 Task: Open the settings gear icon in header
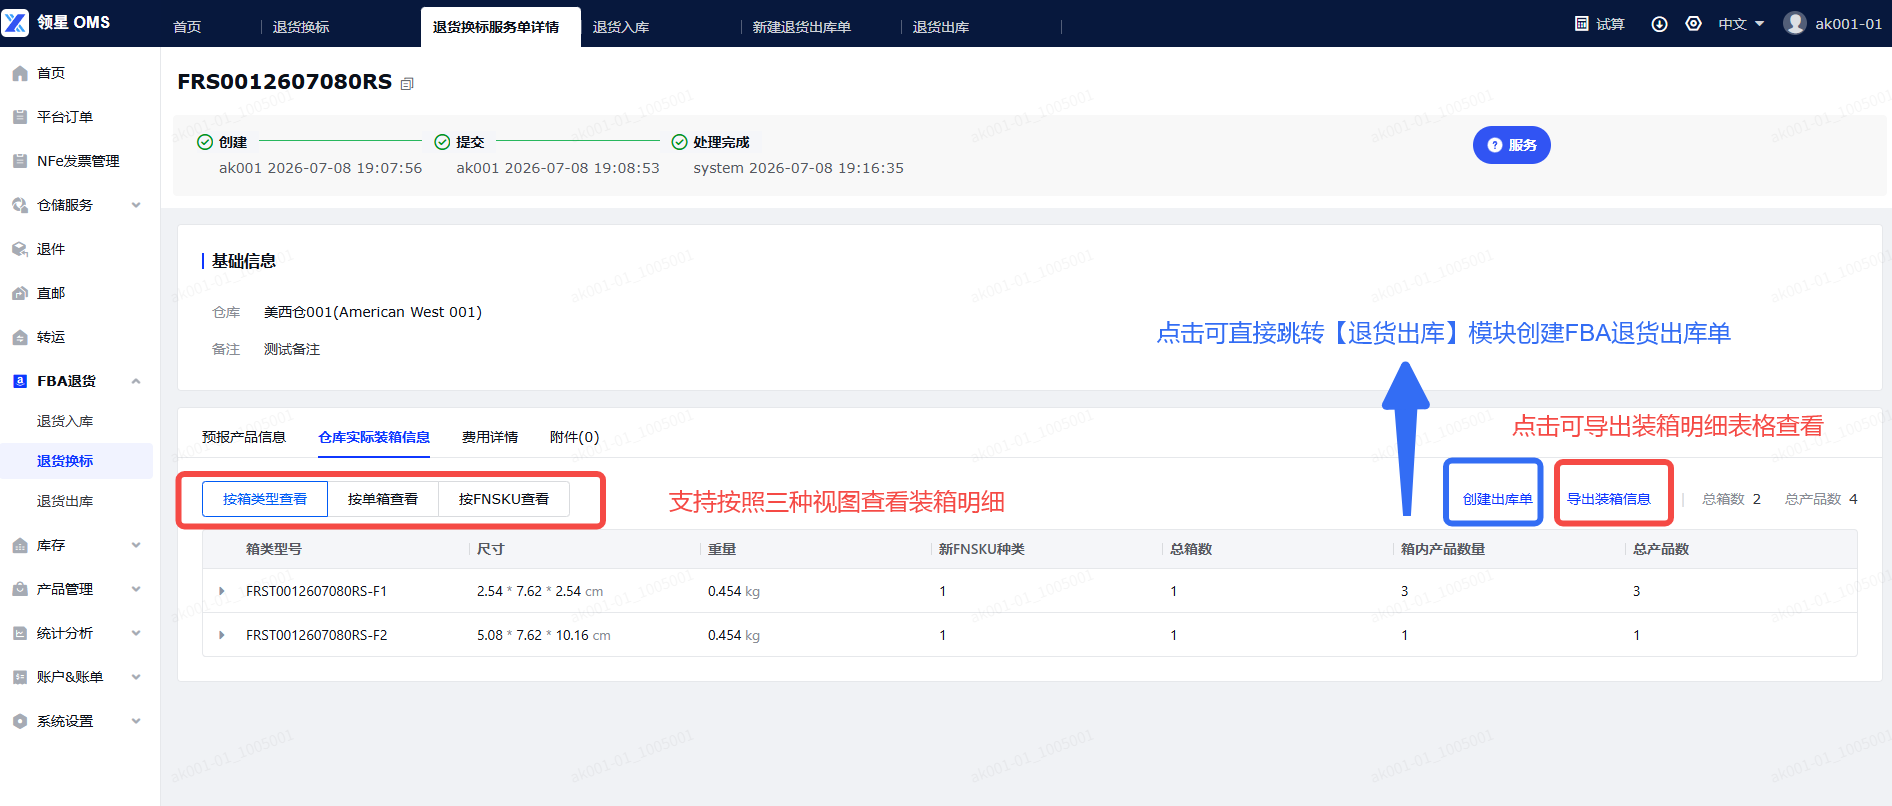pos(1693,24)
